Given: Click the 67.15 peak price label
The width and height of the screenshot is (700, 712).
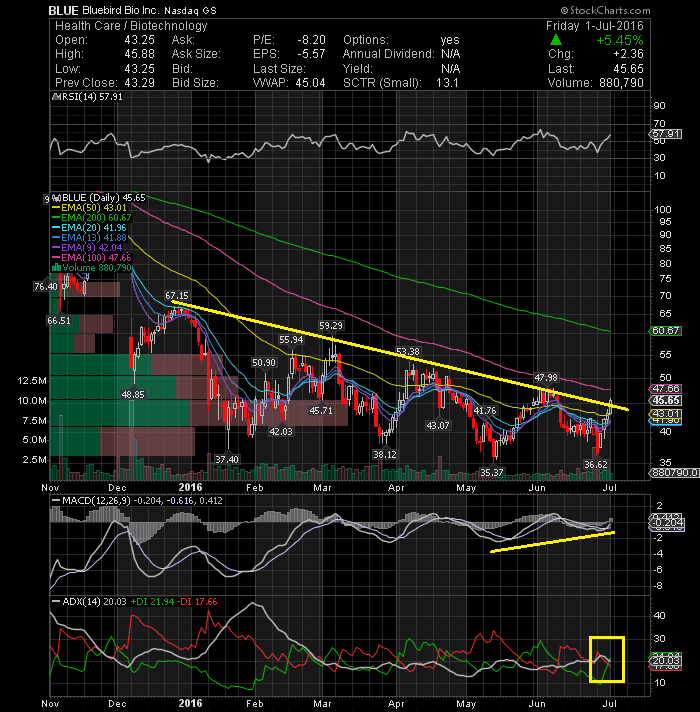Looking at the screenshot, I should pyautogui.click(x=177, y=296).
